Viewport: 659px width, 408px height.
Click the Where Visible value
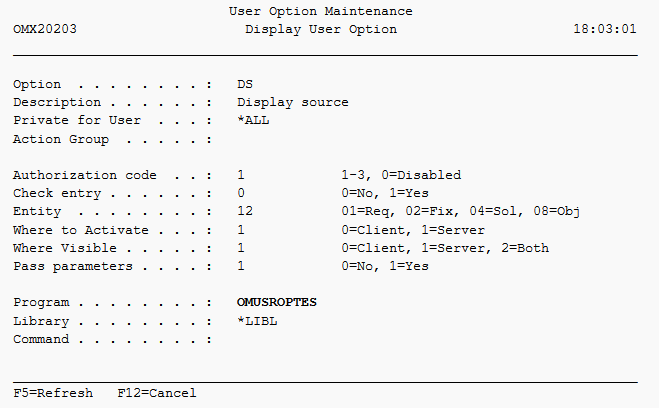tap(241, 248)
